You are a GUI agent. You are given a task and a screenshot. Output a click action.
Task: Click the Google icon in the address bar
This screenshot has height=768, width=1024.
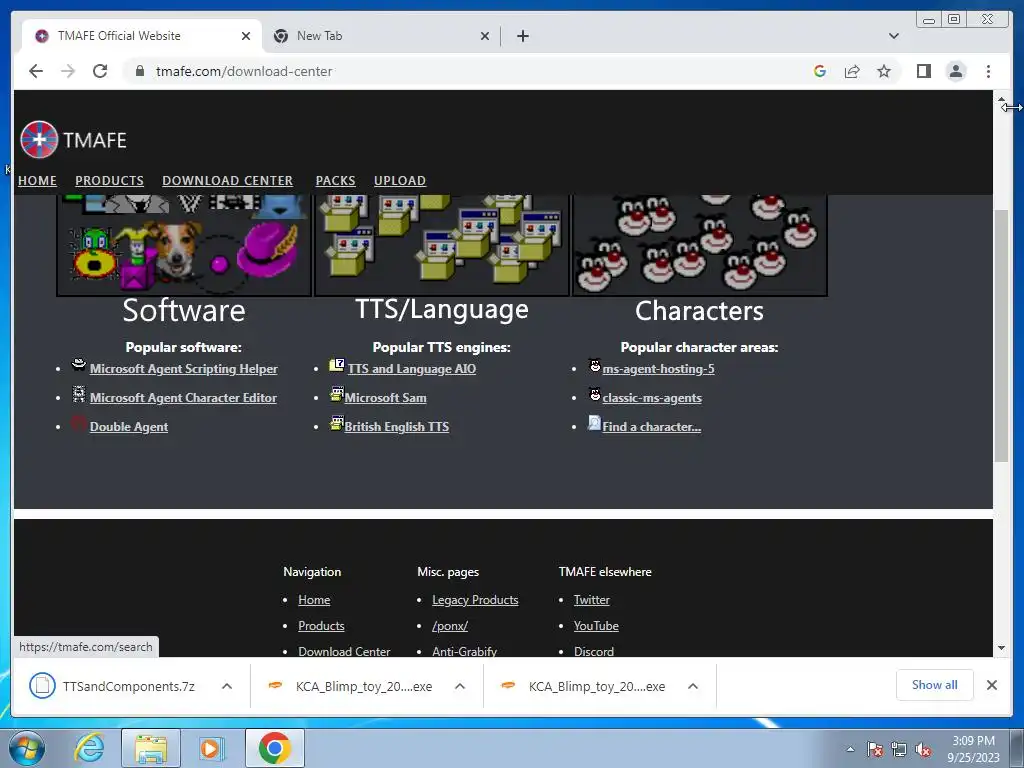click(x=820, y=71)
